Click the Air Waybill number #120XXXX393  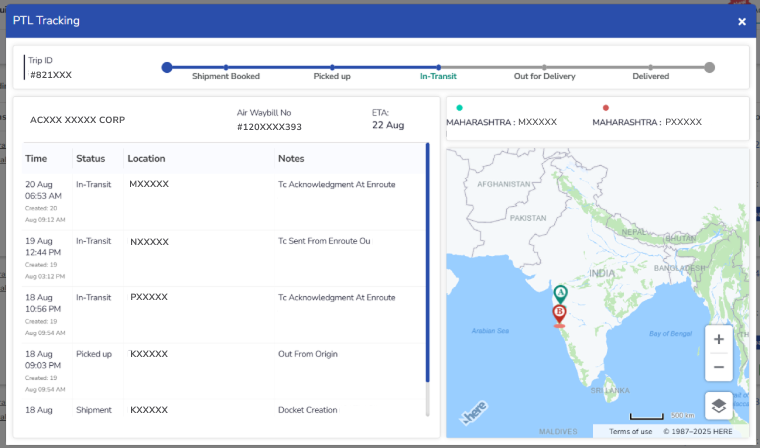point(269,127)
